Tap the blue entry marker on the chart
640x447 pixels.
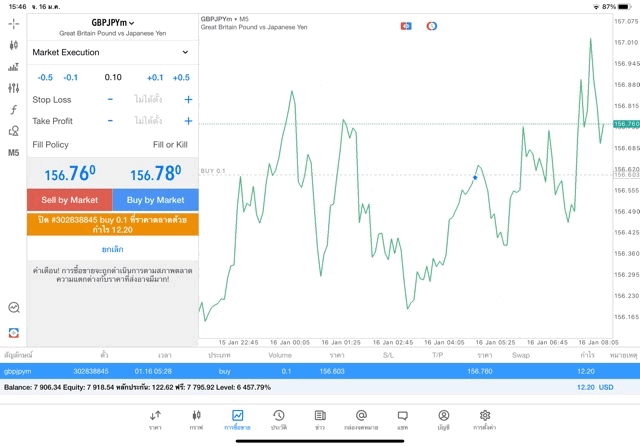pyautogui.click(x=475, y=178)
